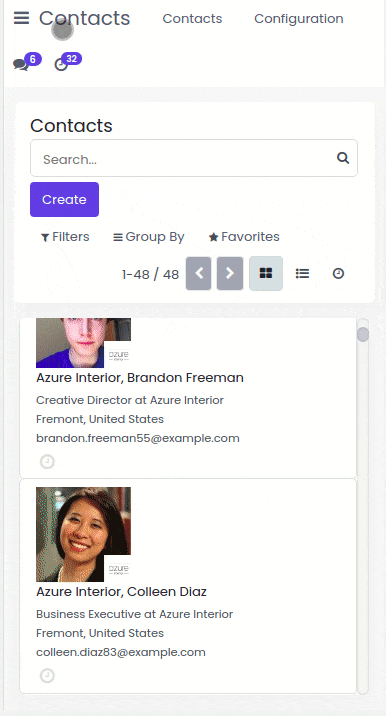The height and width of the screenshot is (716, 386).
Task: Click activity clock on Colleen Diaz card
Action: 47,675
